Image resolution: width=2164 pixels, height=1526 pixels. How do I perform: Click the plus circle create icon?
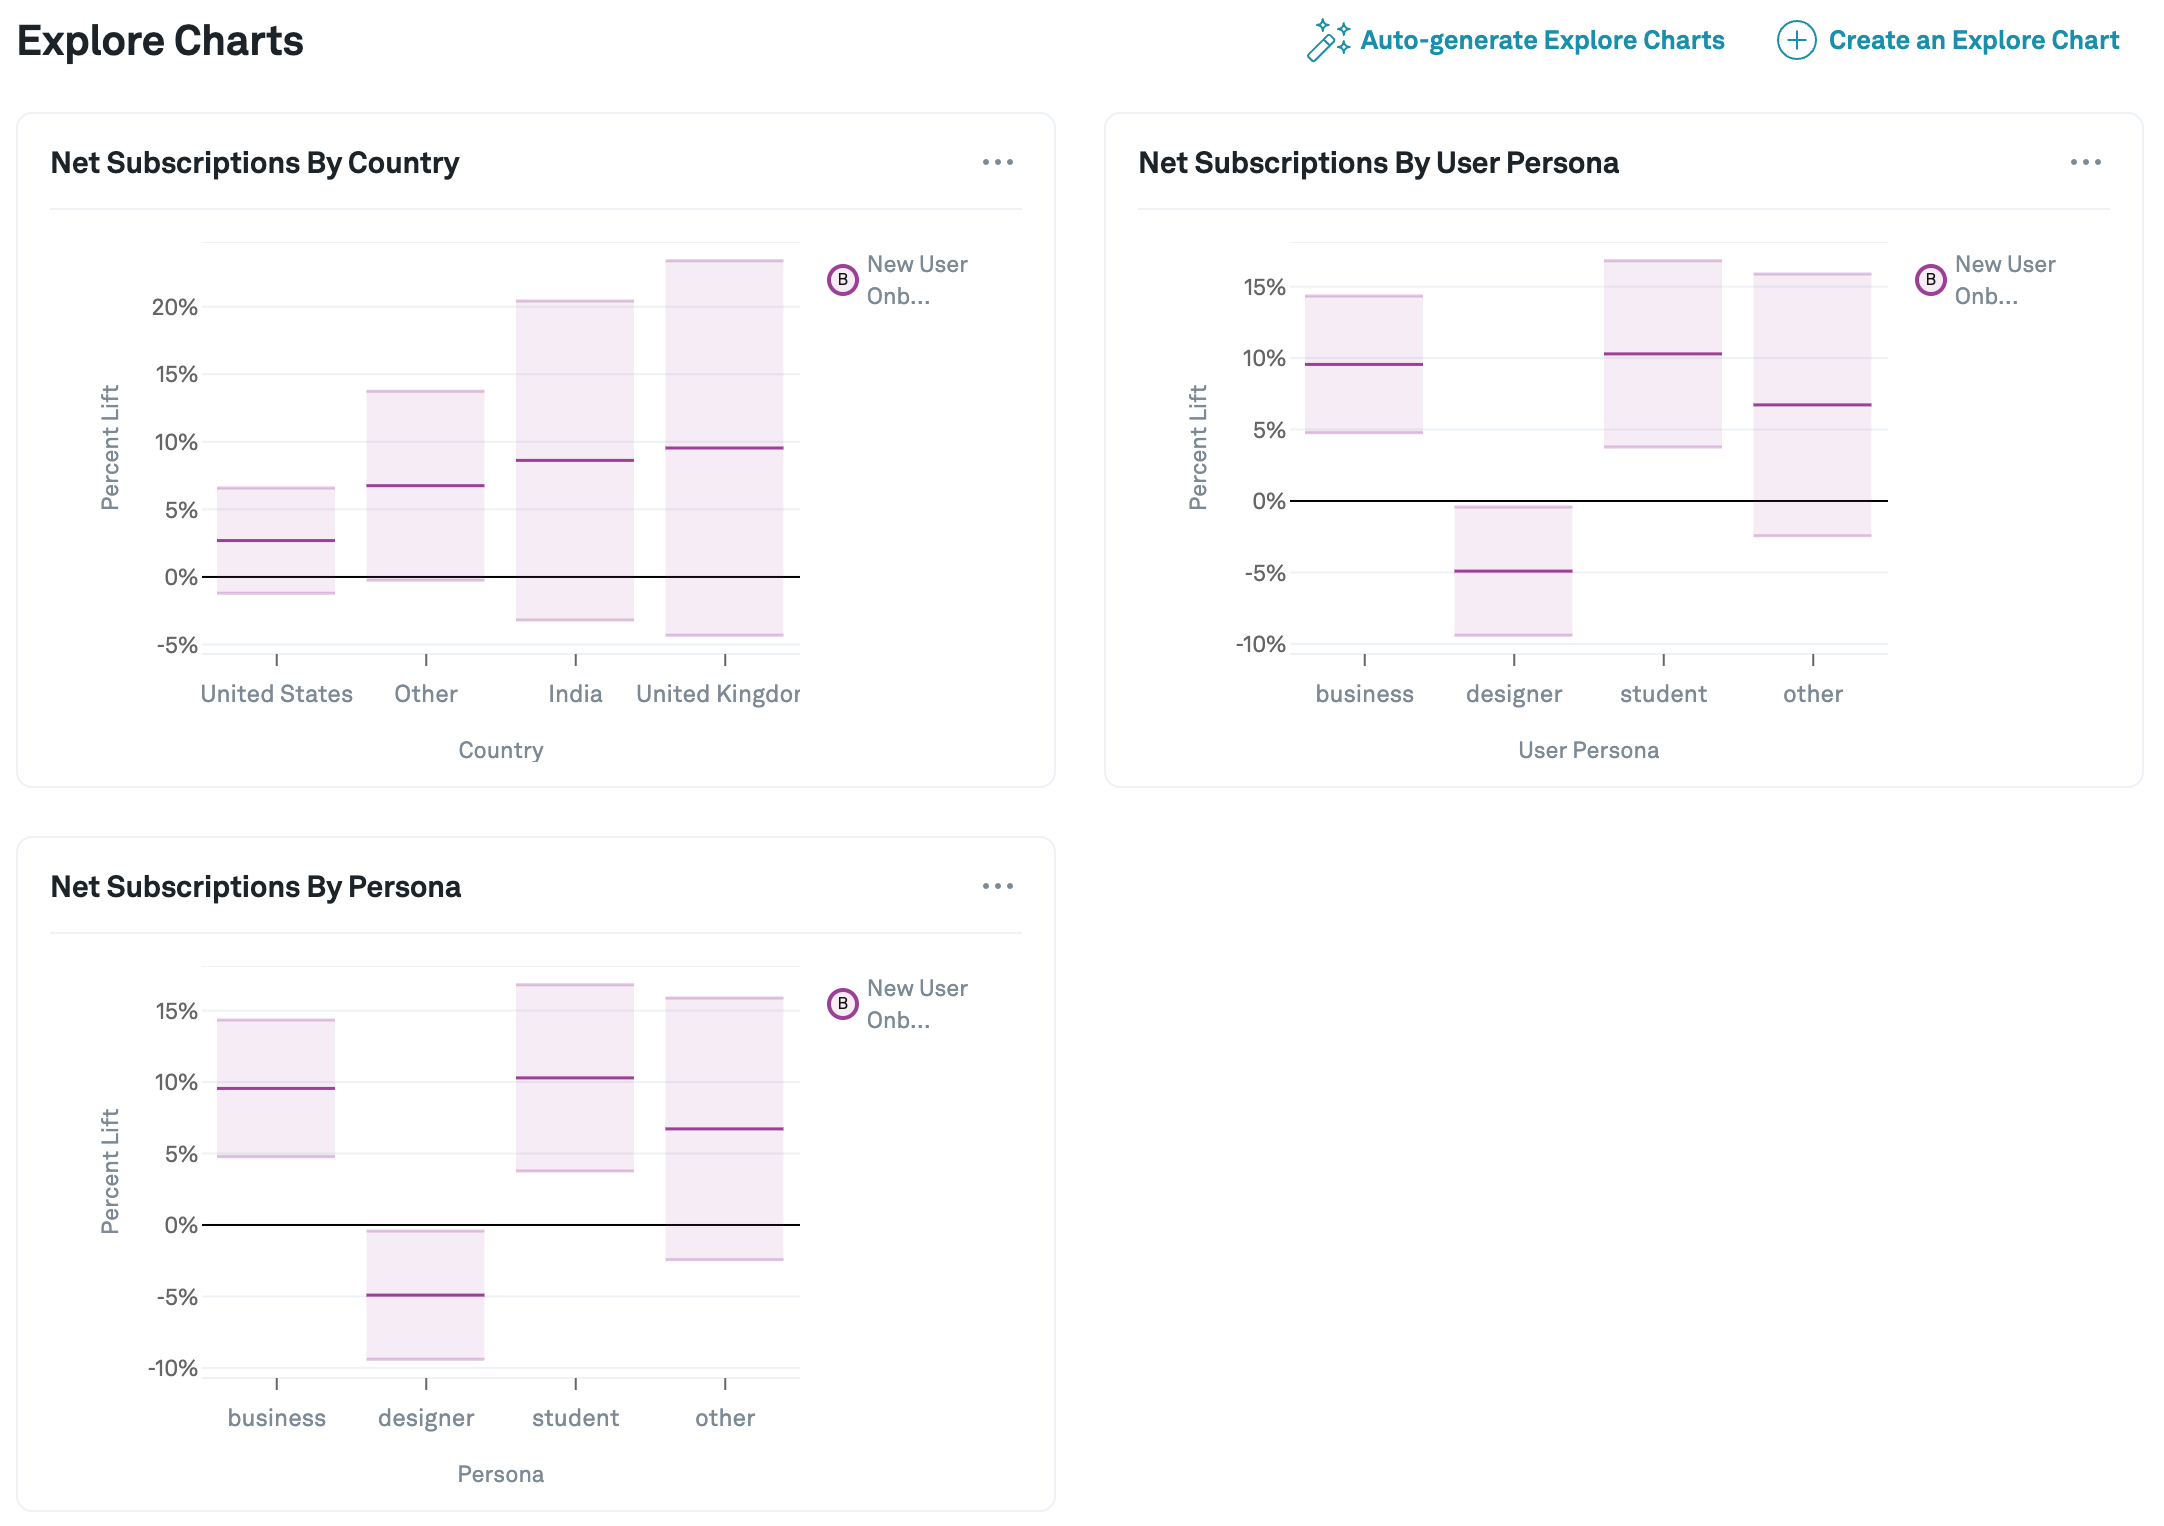click(x=1796, y=40)
